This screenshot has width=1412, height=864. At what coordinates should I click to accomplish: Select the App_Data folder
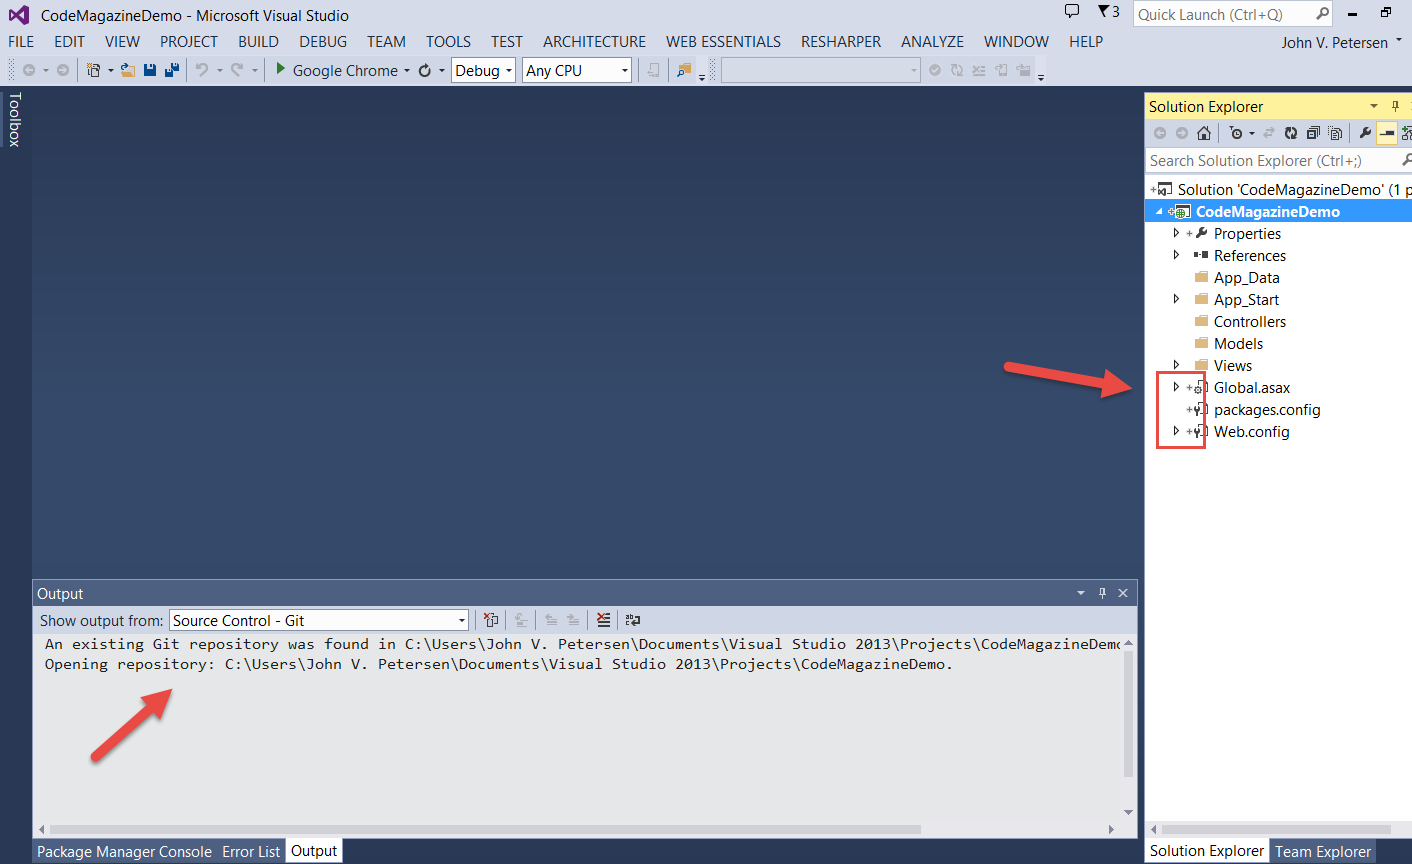tap(1246, 277)
